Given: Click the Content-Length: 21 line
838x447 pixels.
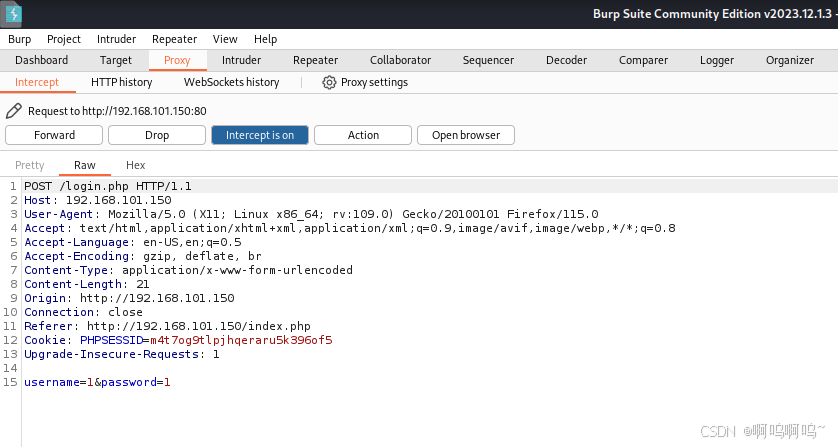Looking at the screenshot, I should pyautogui.click(x=87, y=284).
